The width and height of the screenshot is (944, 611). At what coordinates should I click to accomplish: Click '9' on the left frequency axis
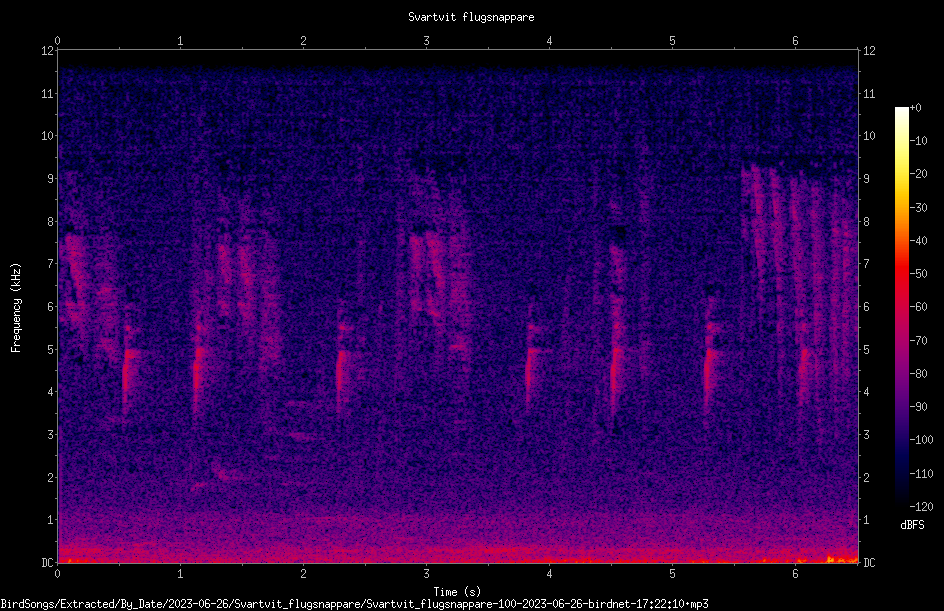(x=51, y=179)
